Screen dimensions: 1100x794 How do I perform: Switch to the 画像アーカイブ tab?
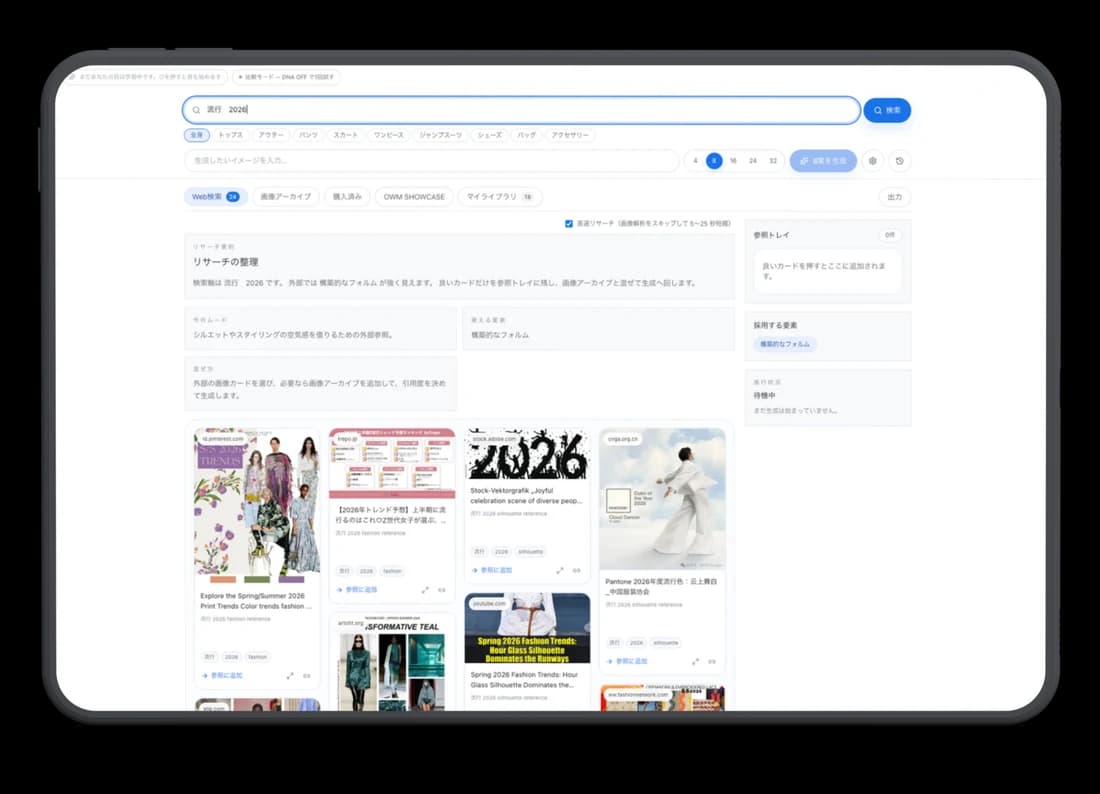286,197
